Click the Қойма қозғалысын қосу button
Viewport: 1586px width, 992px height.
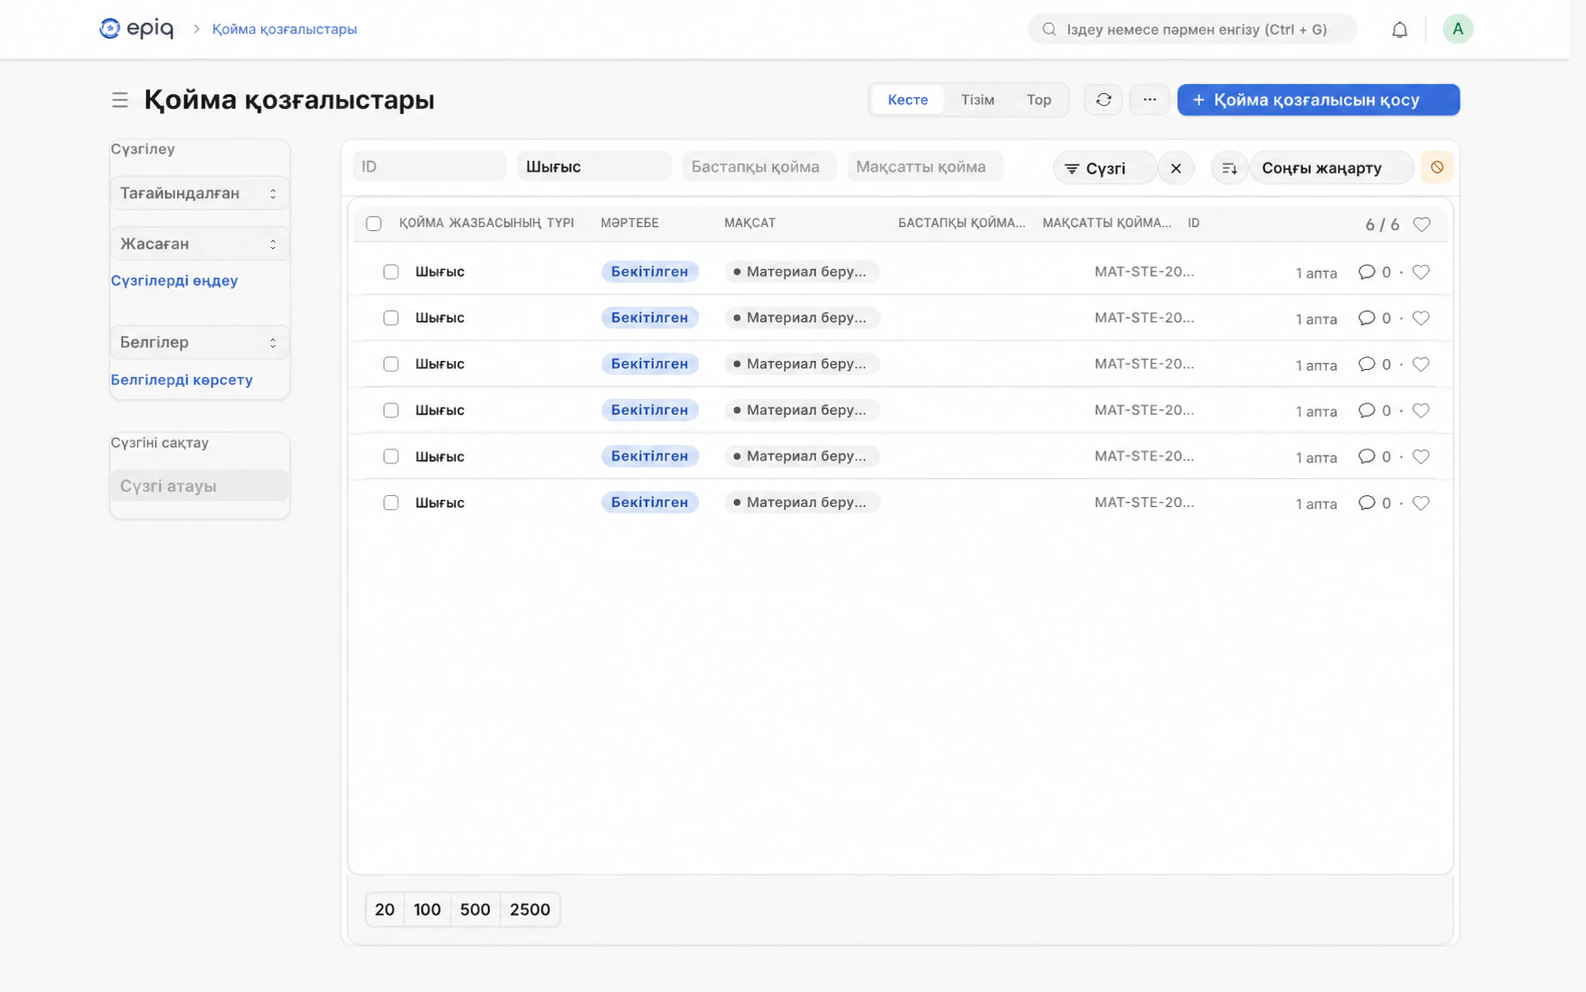click(x=1318, y=100)
